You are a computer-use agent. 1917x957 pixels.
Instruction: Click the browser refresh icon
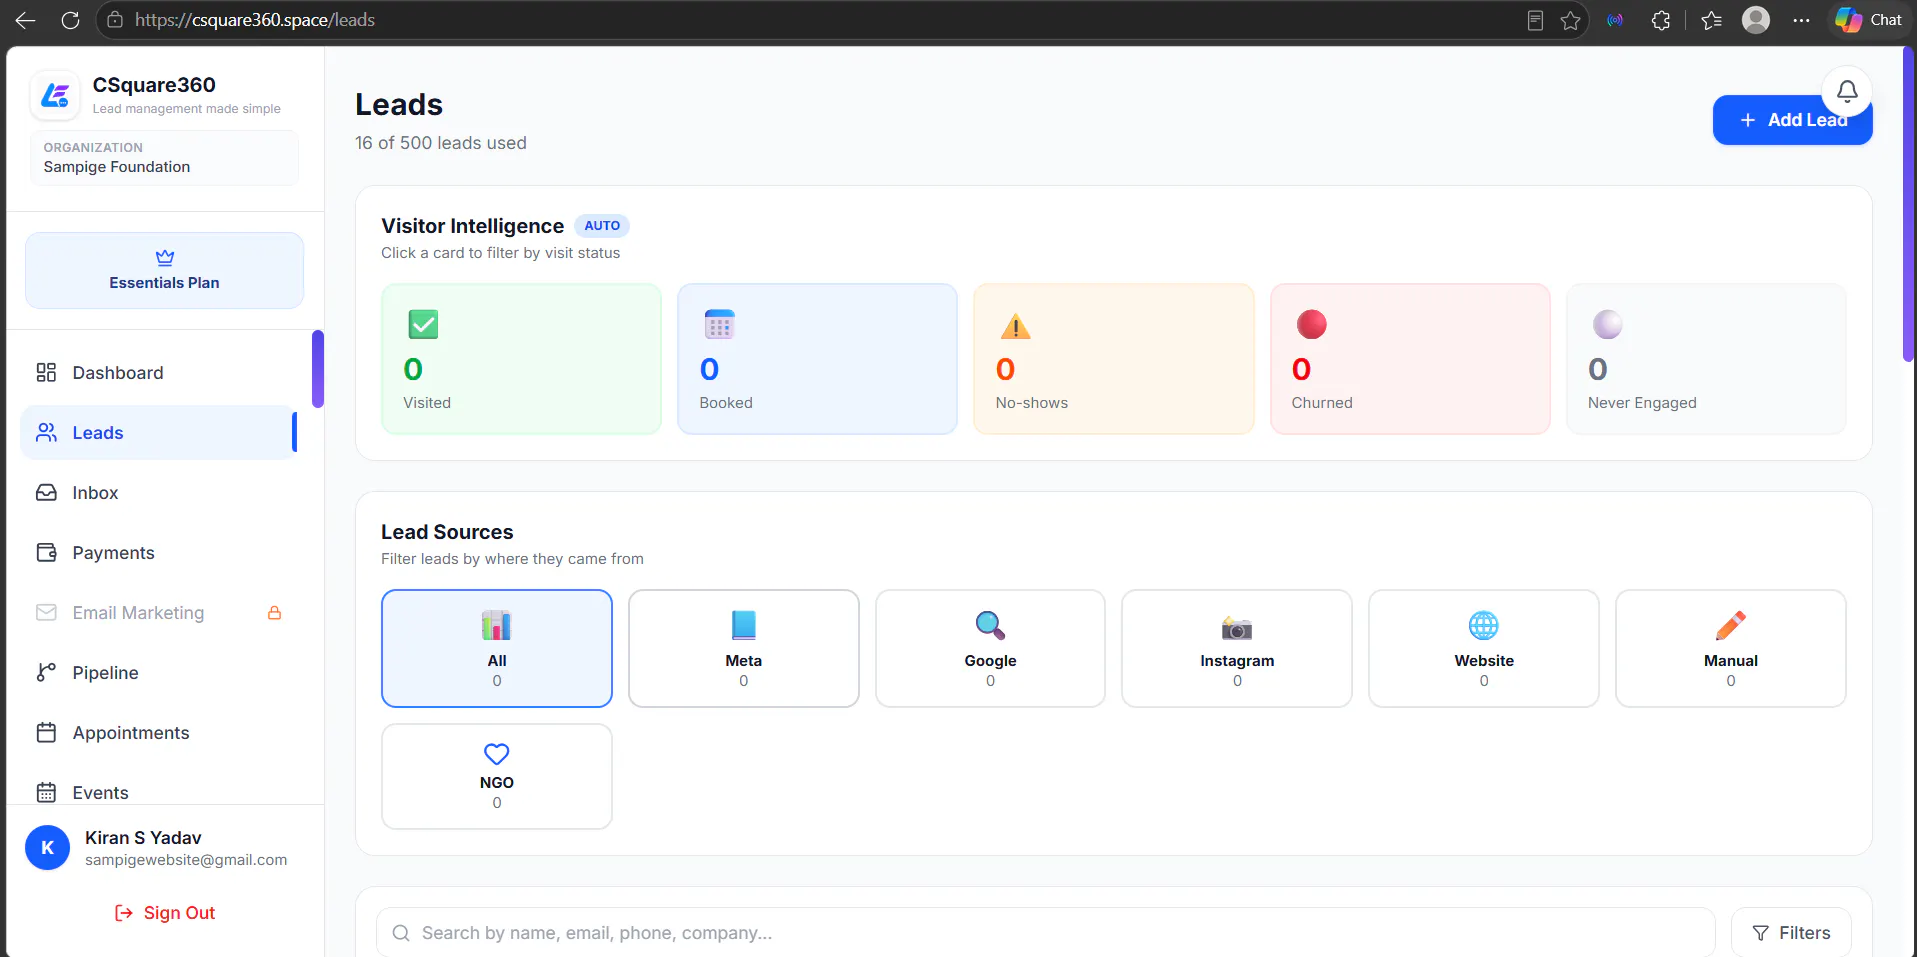[70, 20]
